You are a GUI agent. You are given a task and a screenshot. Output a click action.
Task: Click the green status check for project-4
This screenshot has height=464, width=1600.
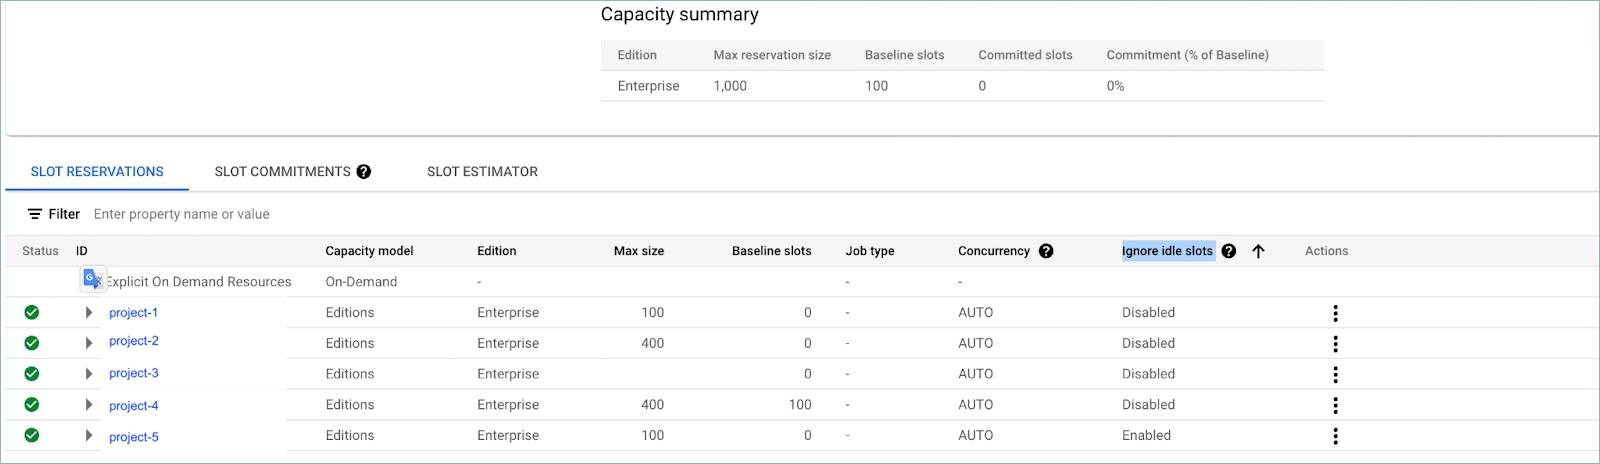click(x=32, y=405)
